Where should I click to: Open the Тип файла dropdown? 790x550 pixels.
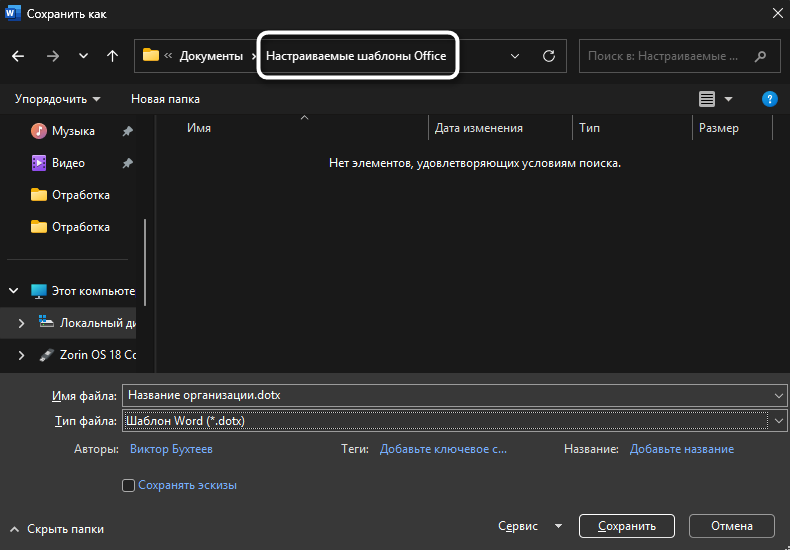[x=778, y=421]
